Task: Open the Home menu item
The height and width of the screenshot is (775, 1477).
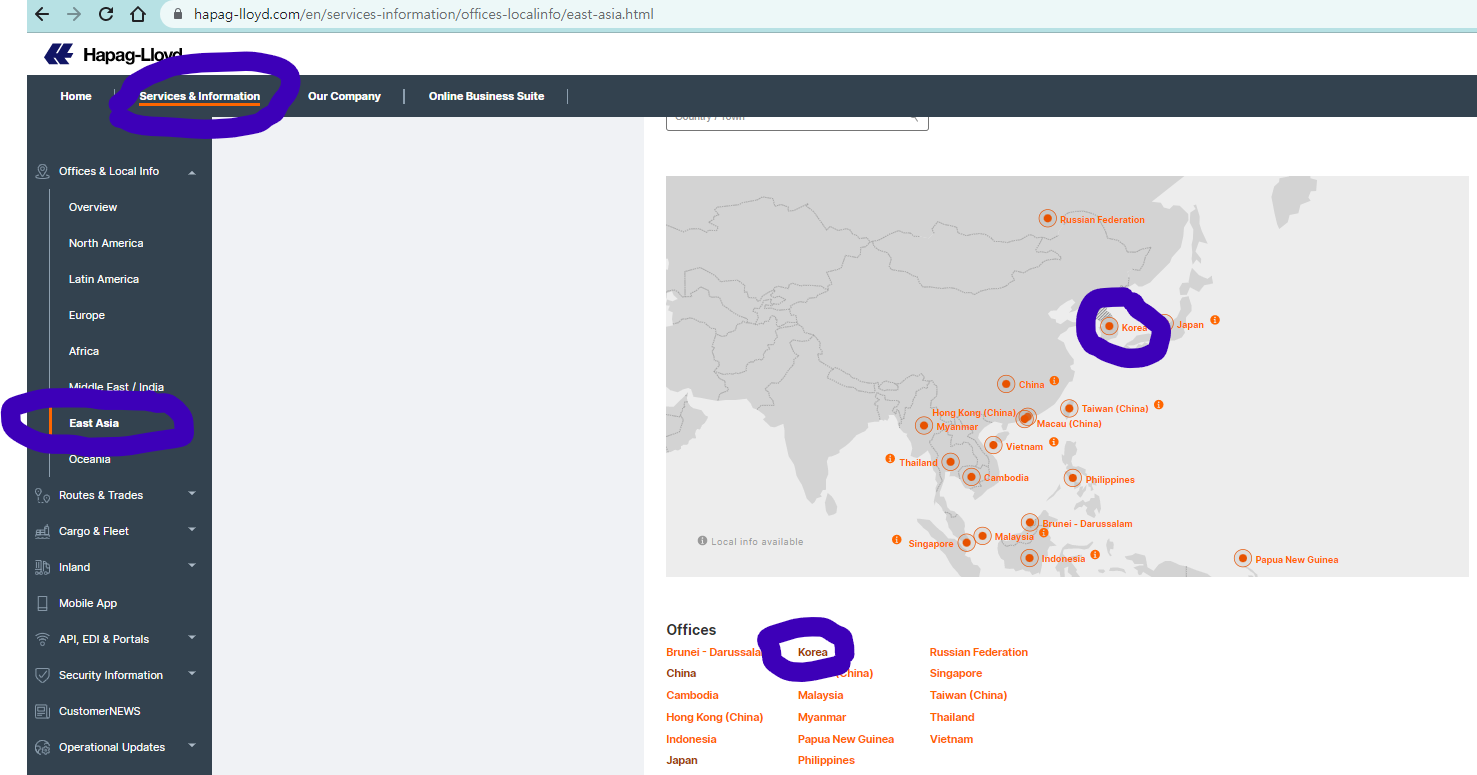Action: pos(76,96)
